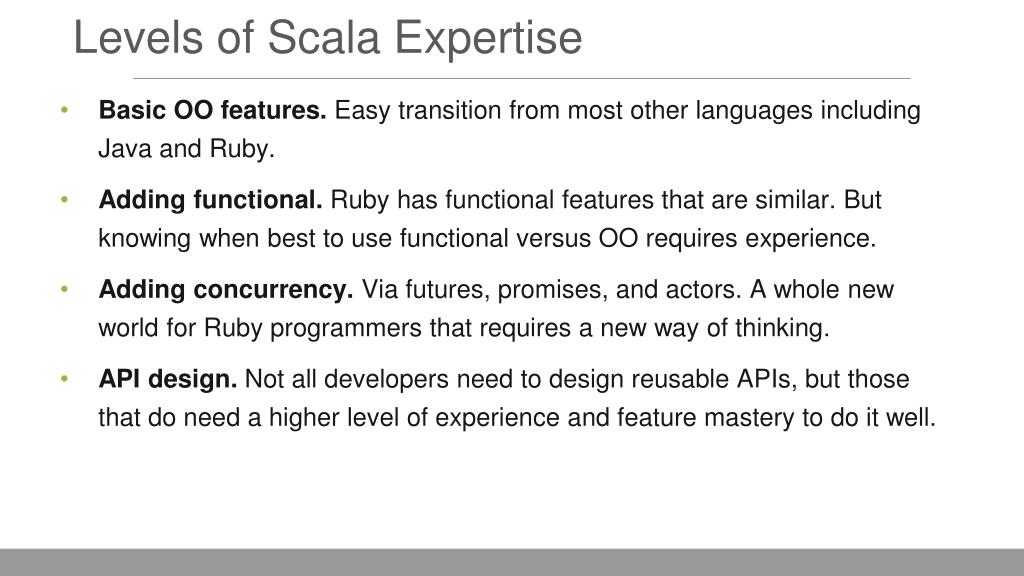Select the bold heading Basic OO features

(x=212, y=110)
